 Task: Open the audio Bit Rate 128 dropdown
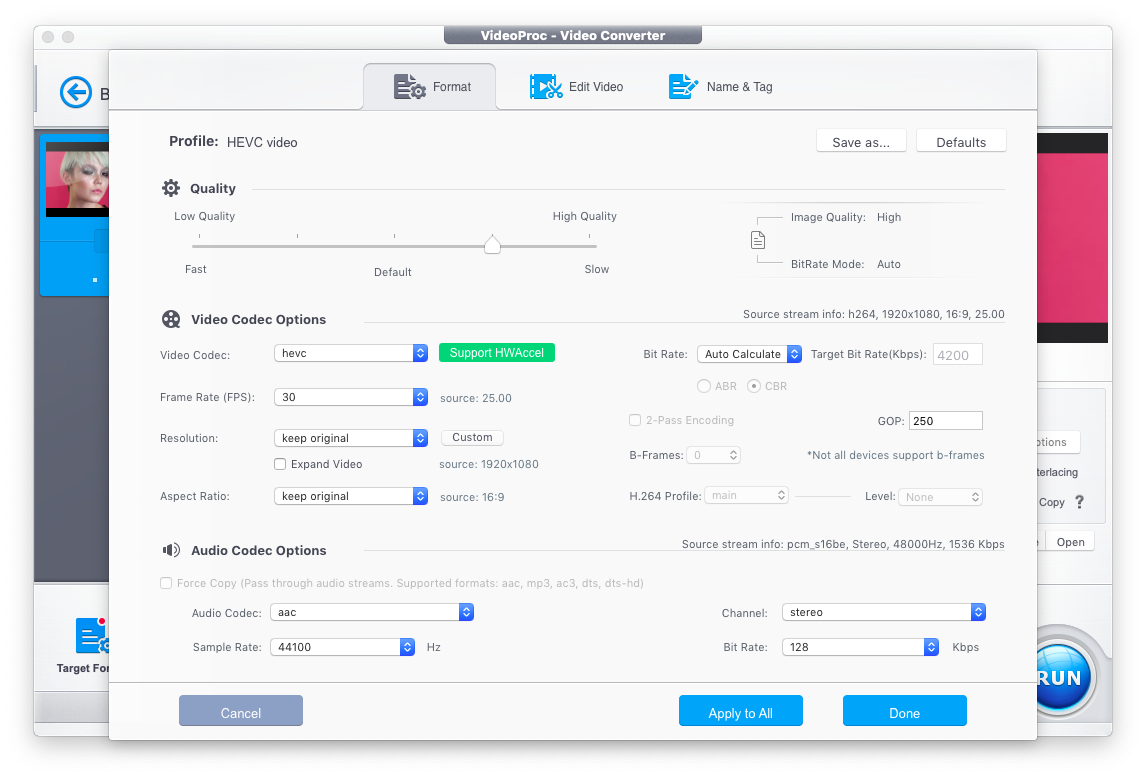(860, 647)
